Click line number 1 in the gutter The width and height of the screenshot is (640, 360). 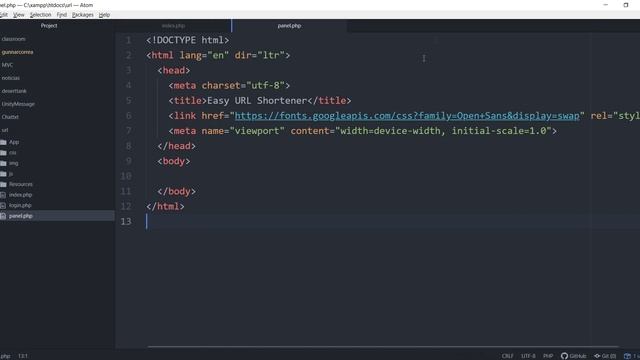(x=128, y=40)
